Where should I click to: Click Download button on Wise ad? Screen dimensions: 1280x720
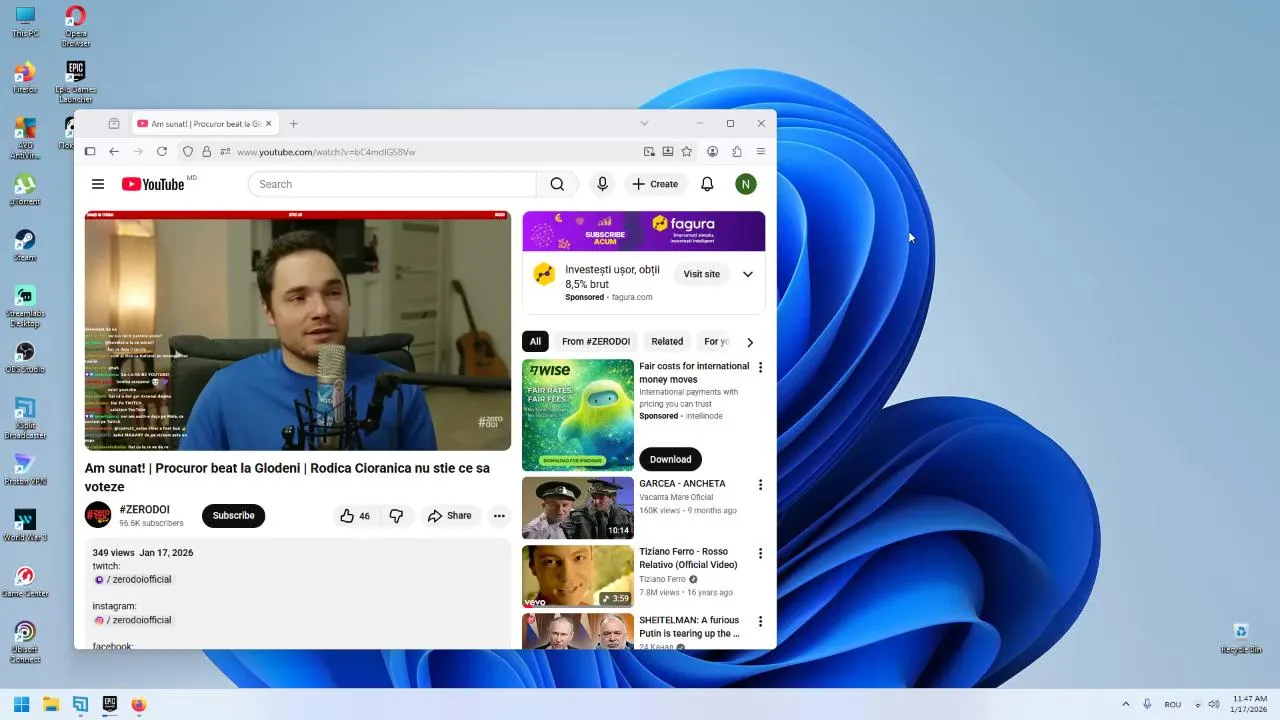point(670,460)
